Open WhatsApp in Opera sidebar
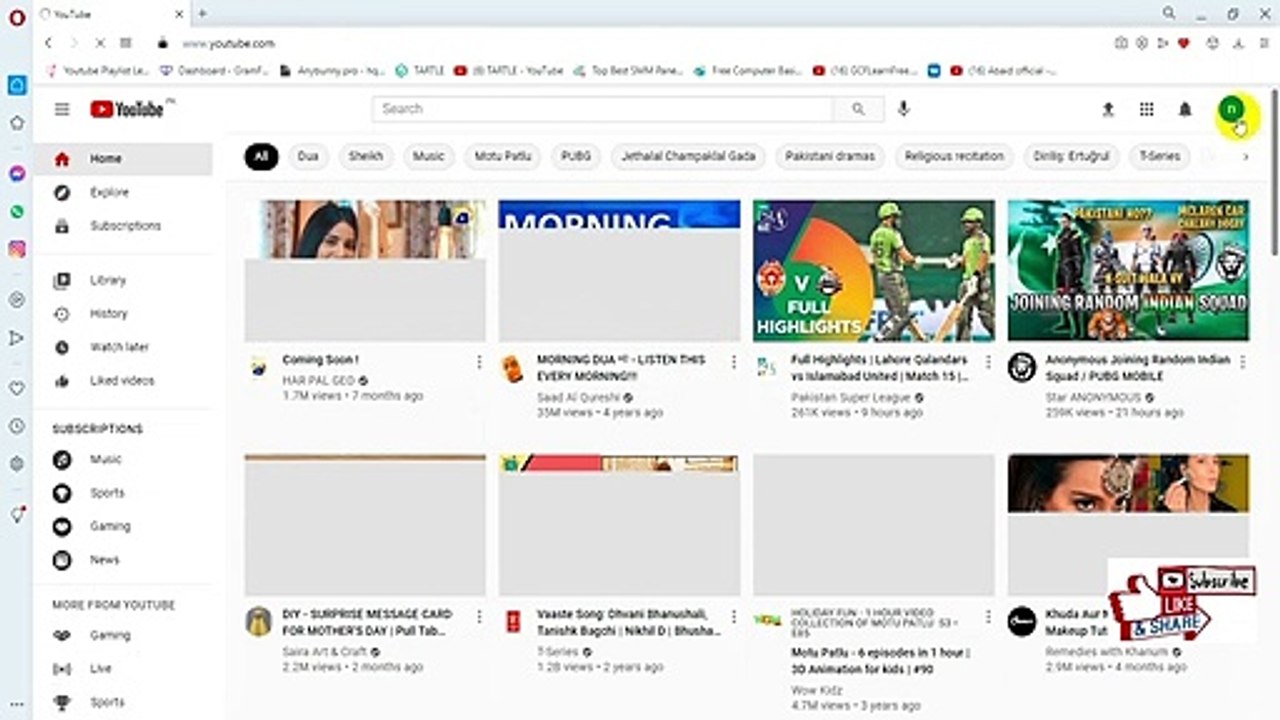 point(17,212)
